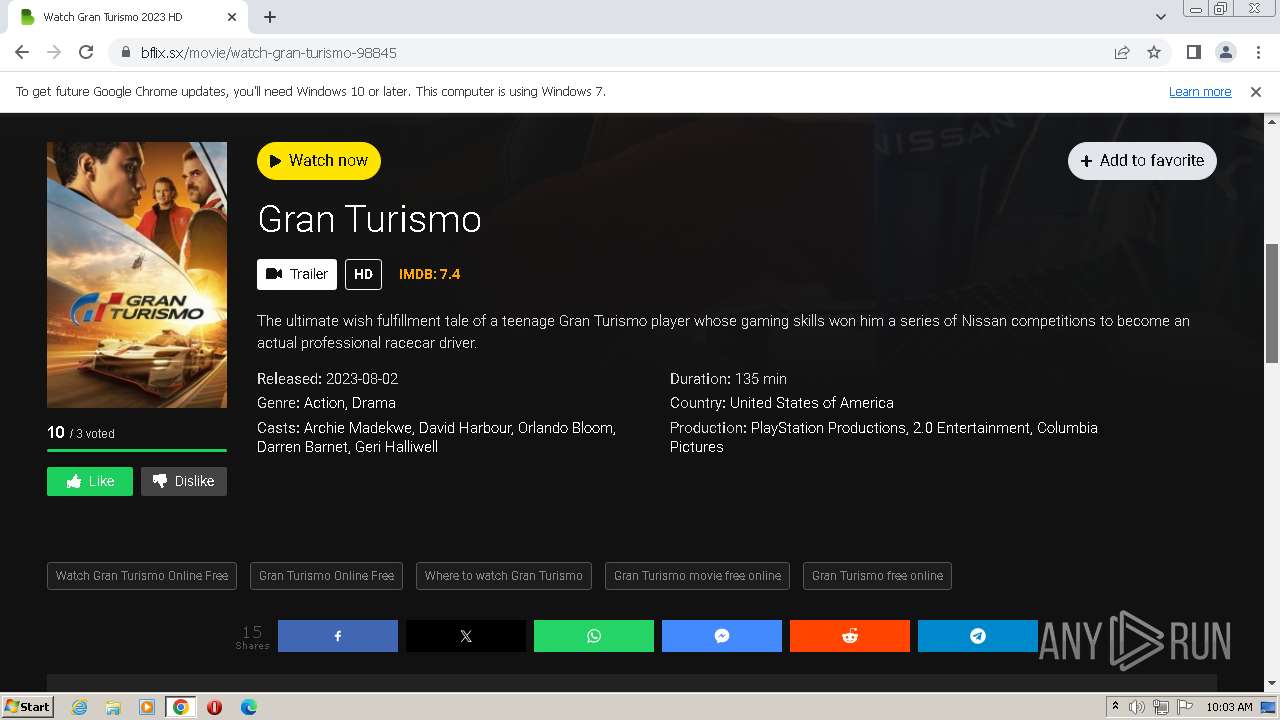Open PlayStation Productions link
This screenshot has height=720, width=1280.
tap(828, 428)
